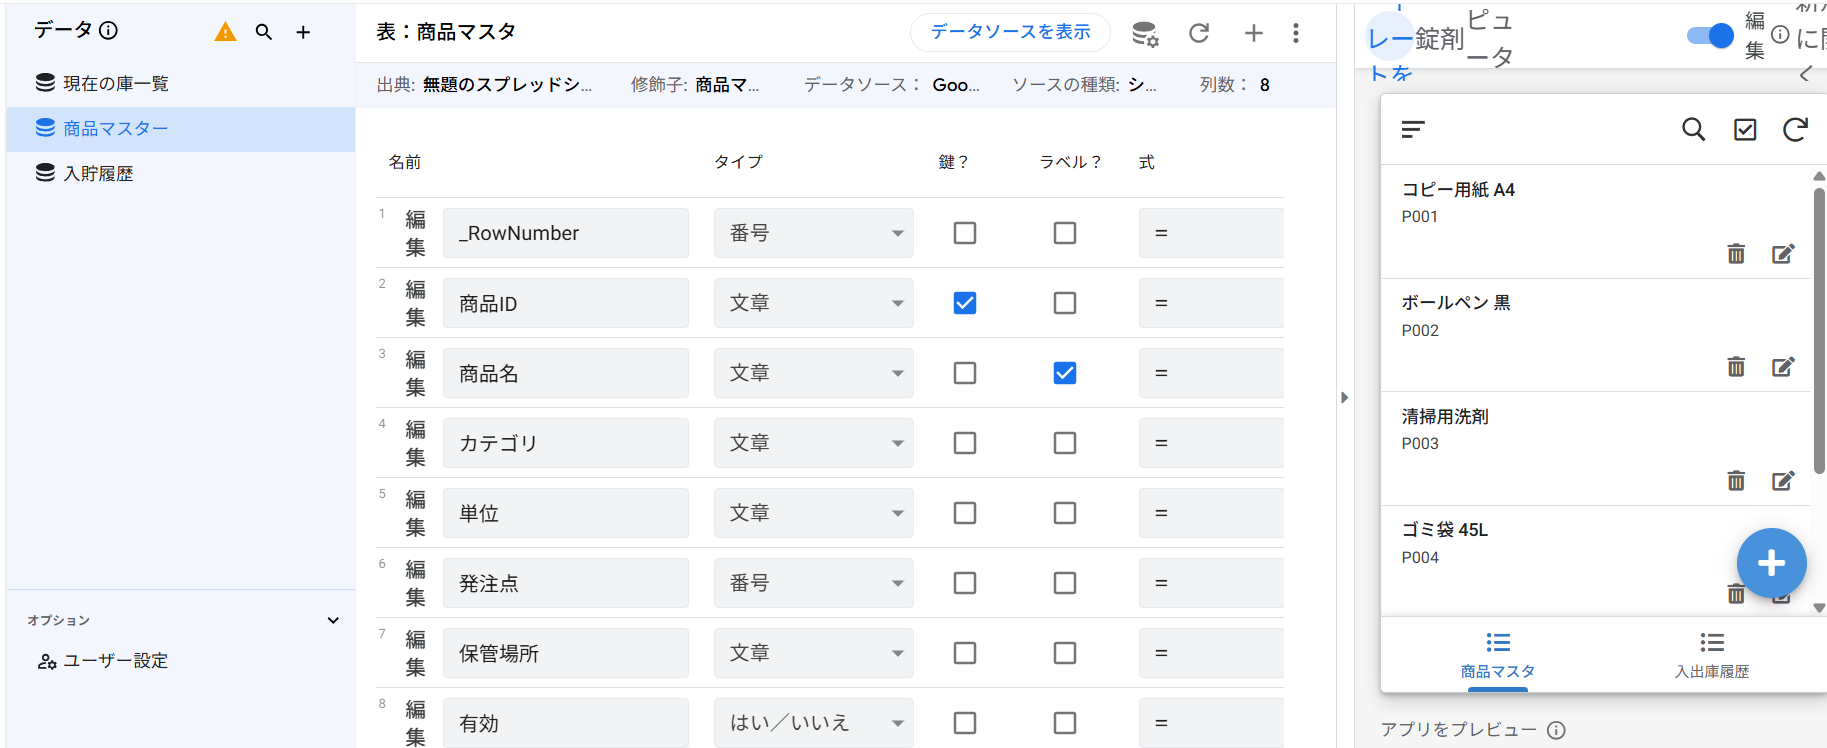Open type dropdown for カテゴリ
This screenshot has width=1827, height=748.
pyautogui.click(x=813, y=443)
